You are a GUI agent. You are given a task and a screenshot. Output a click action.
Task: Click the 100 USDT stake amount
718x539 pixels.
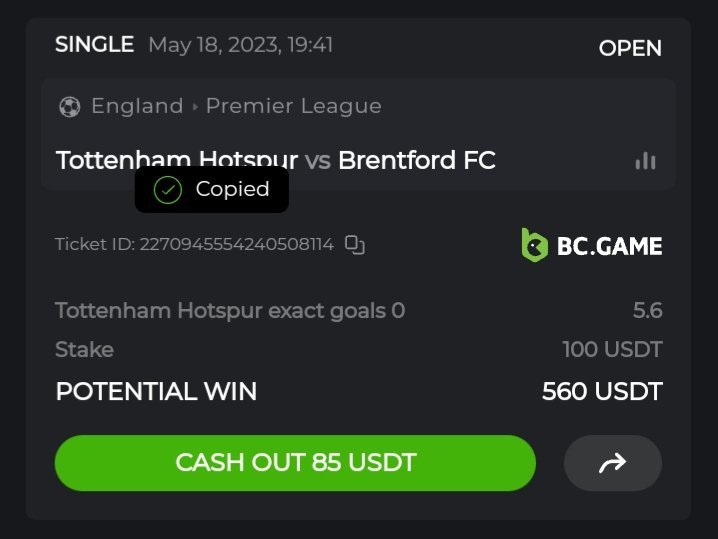pos(612,350)
